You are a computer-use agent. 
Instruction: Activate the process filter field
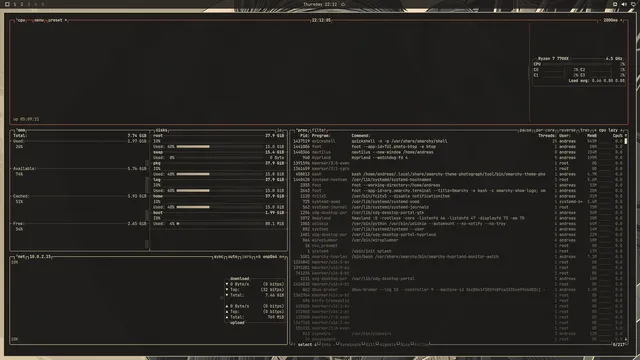coord(319,130)
